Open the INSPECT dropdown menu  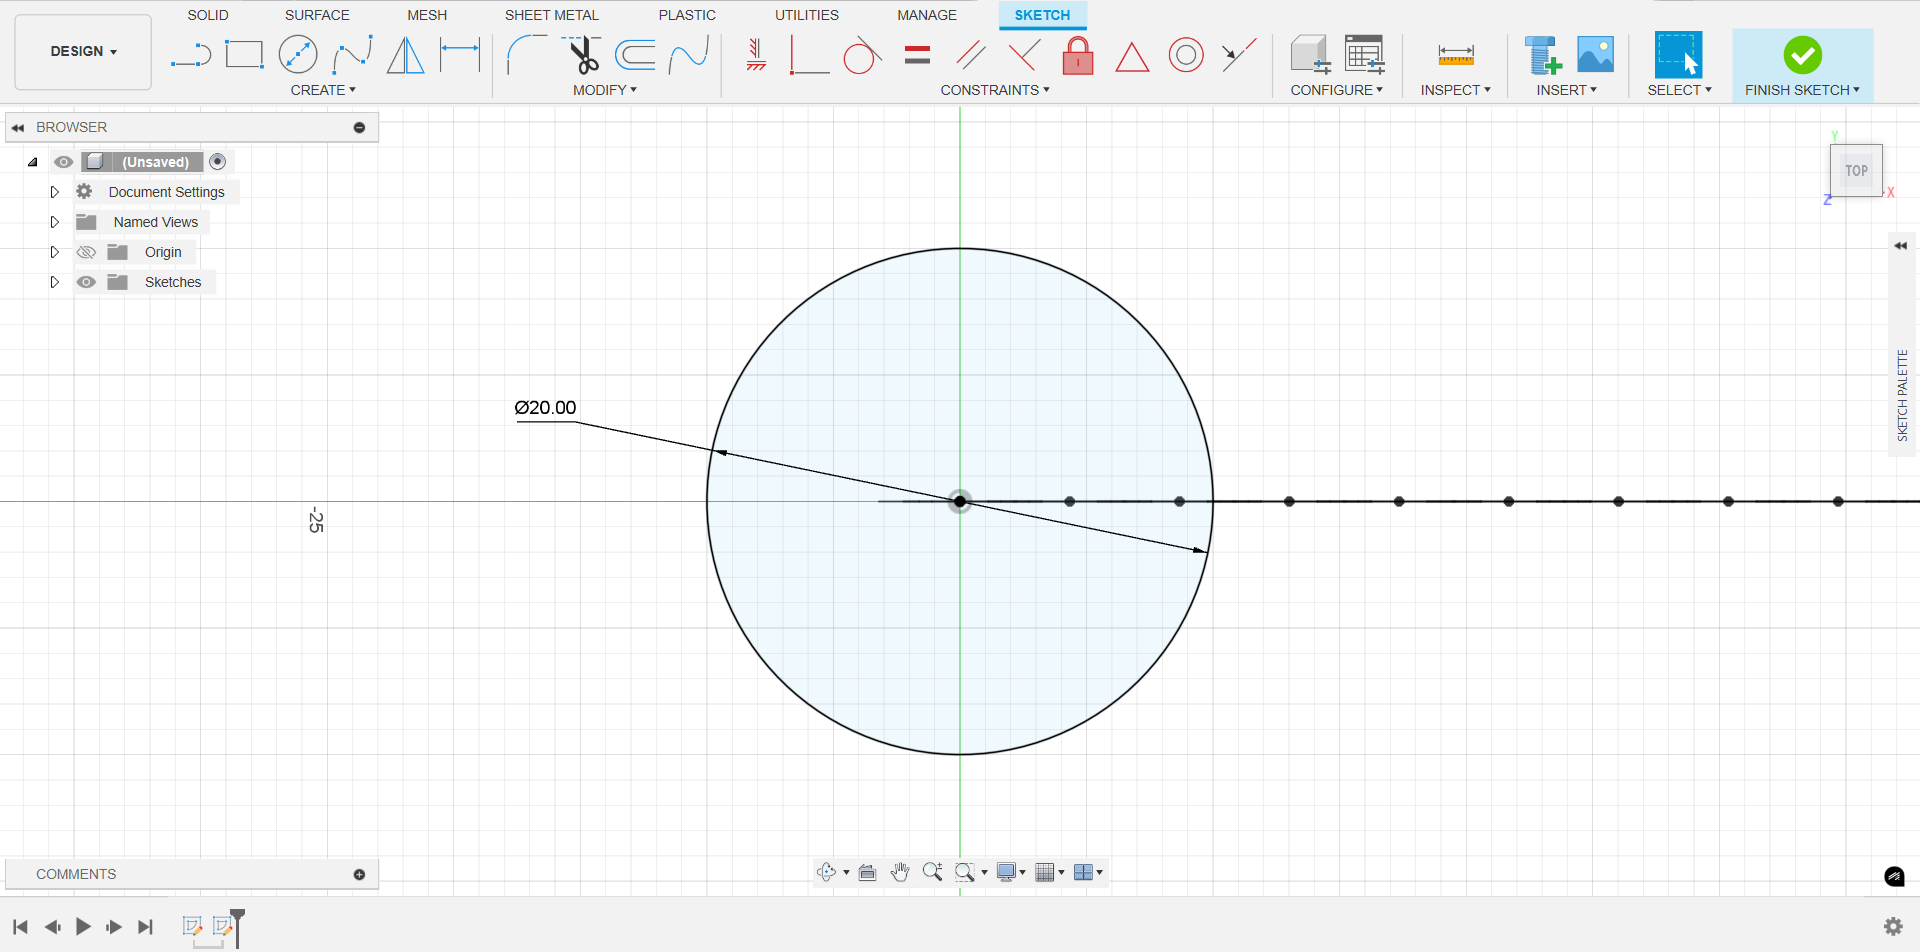(1456, 90)
